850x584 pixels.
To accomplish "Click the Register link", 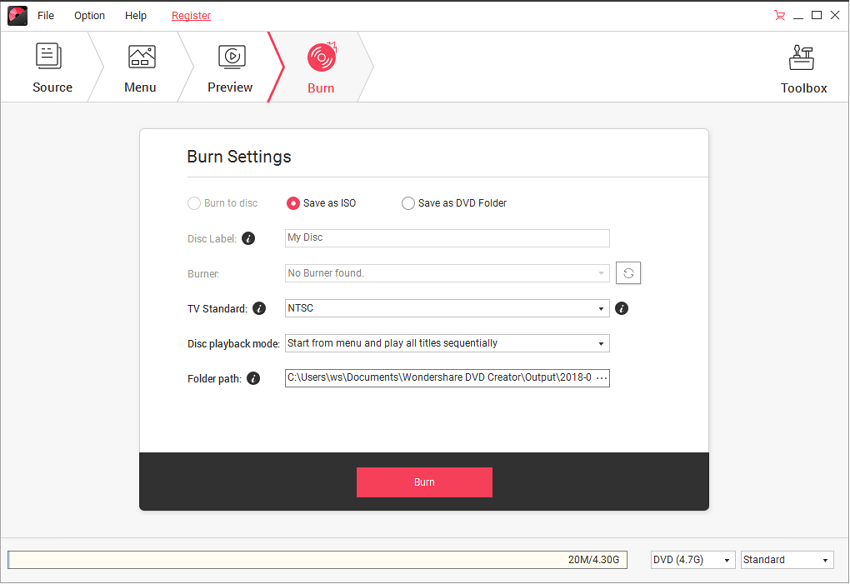I will (x=191, y=16).
